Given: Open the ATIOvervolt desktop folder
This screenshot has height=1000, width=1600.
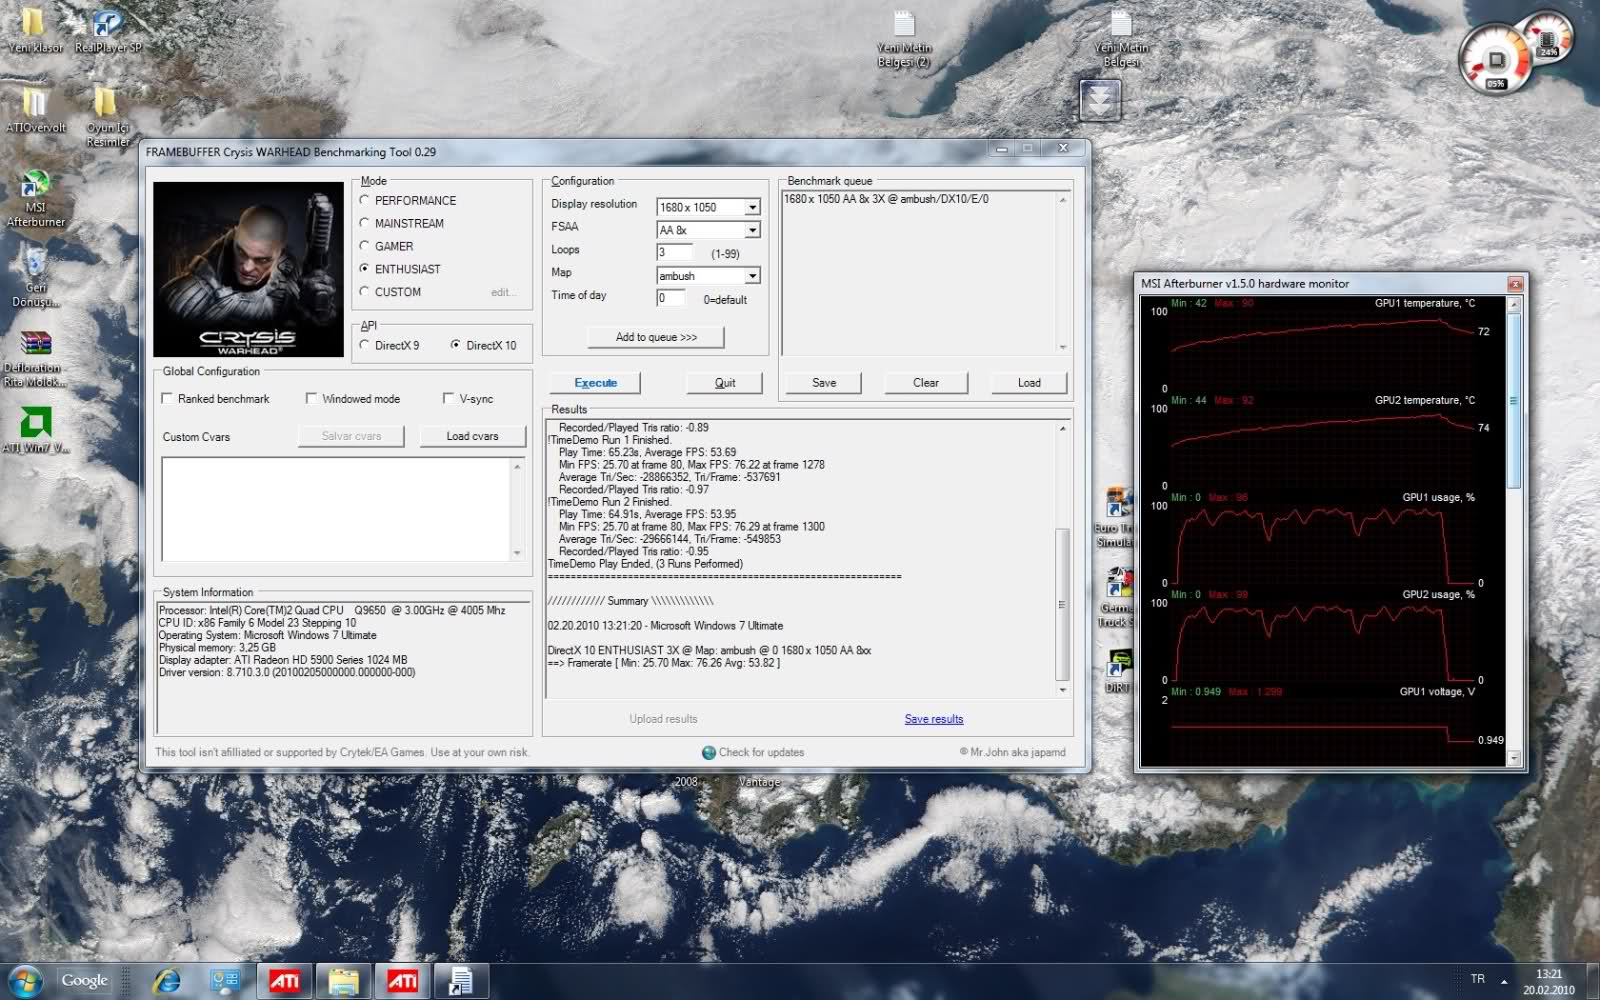Looking at the screenshot, I should (x=35, y=108).
